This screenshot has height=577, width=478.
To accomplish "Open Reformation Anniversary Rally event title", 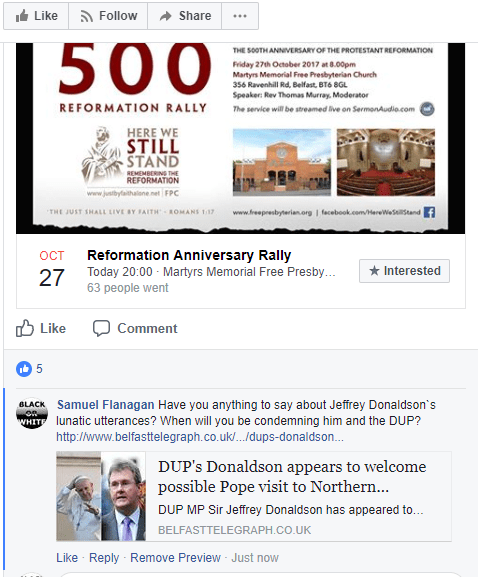I will click(189, 255).
